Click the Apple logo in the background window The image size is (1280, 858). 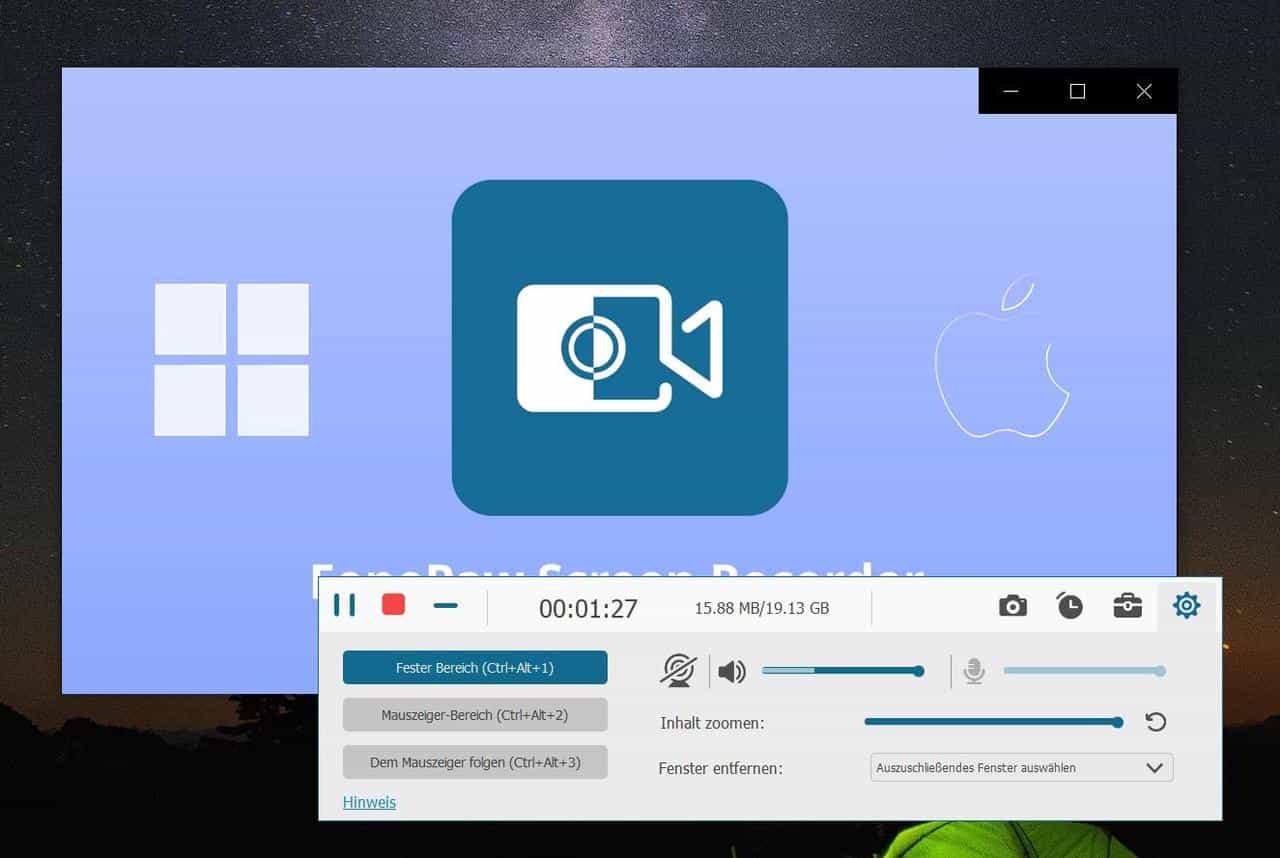[1003, 358]
